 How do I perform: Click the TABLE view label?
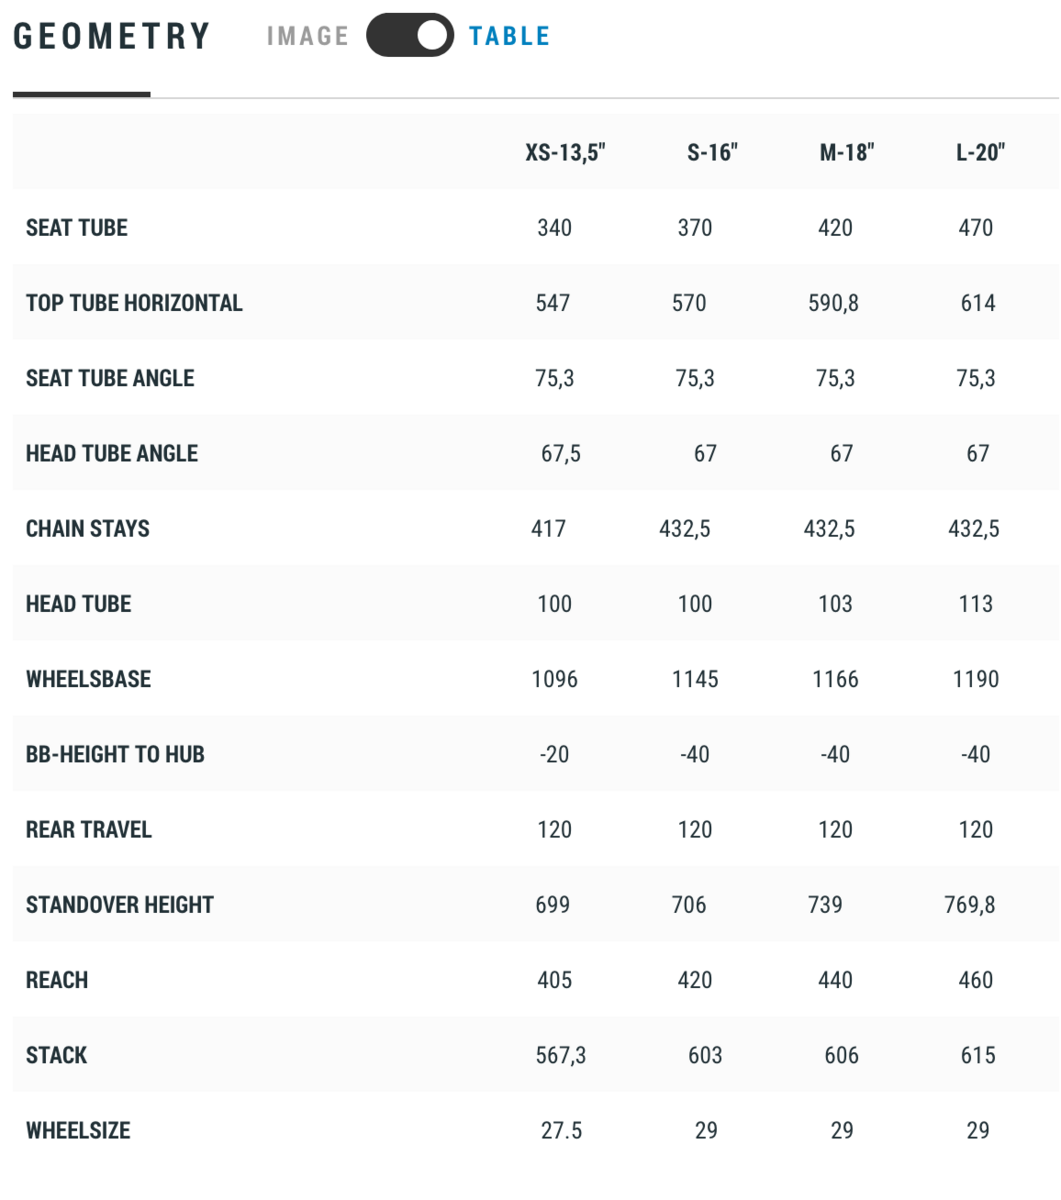tap(510, 36)
